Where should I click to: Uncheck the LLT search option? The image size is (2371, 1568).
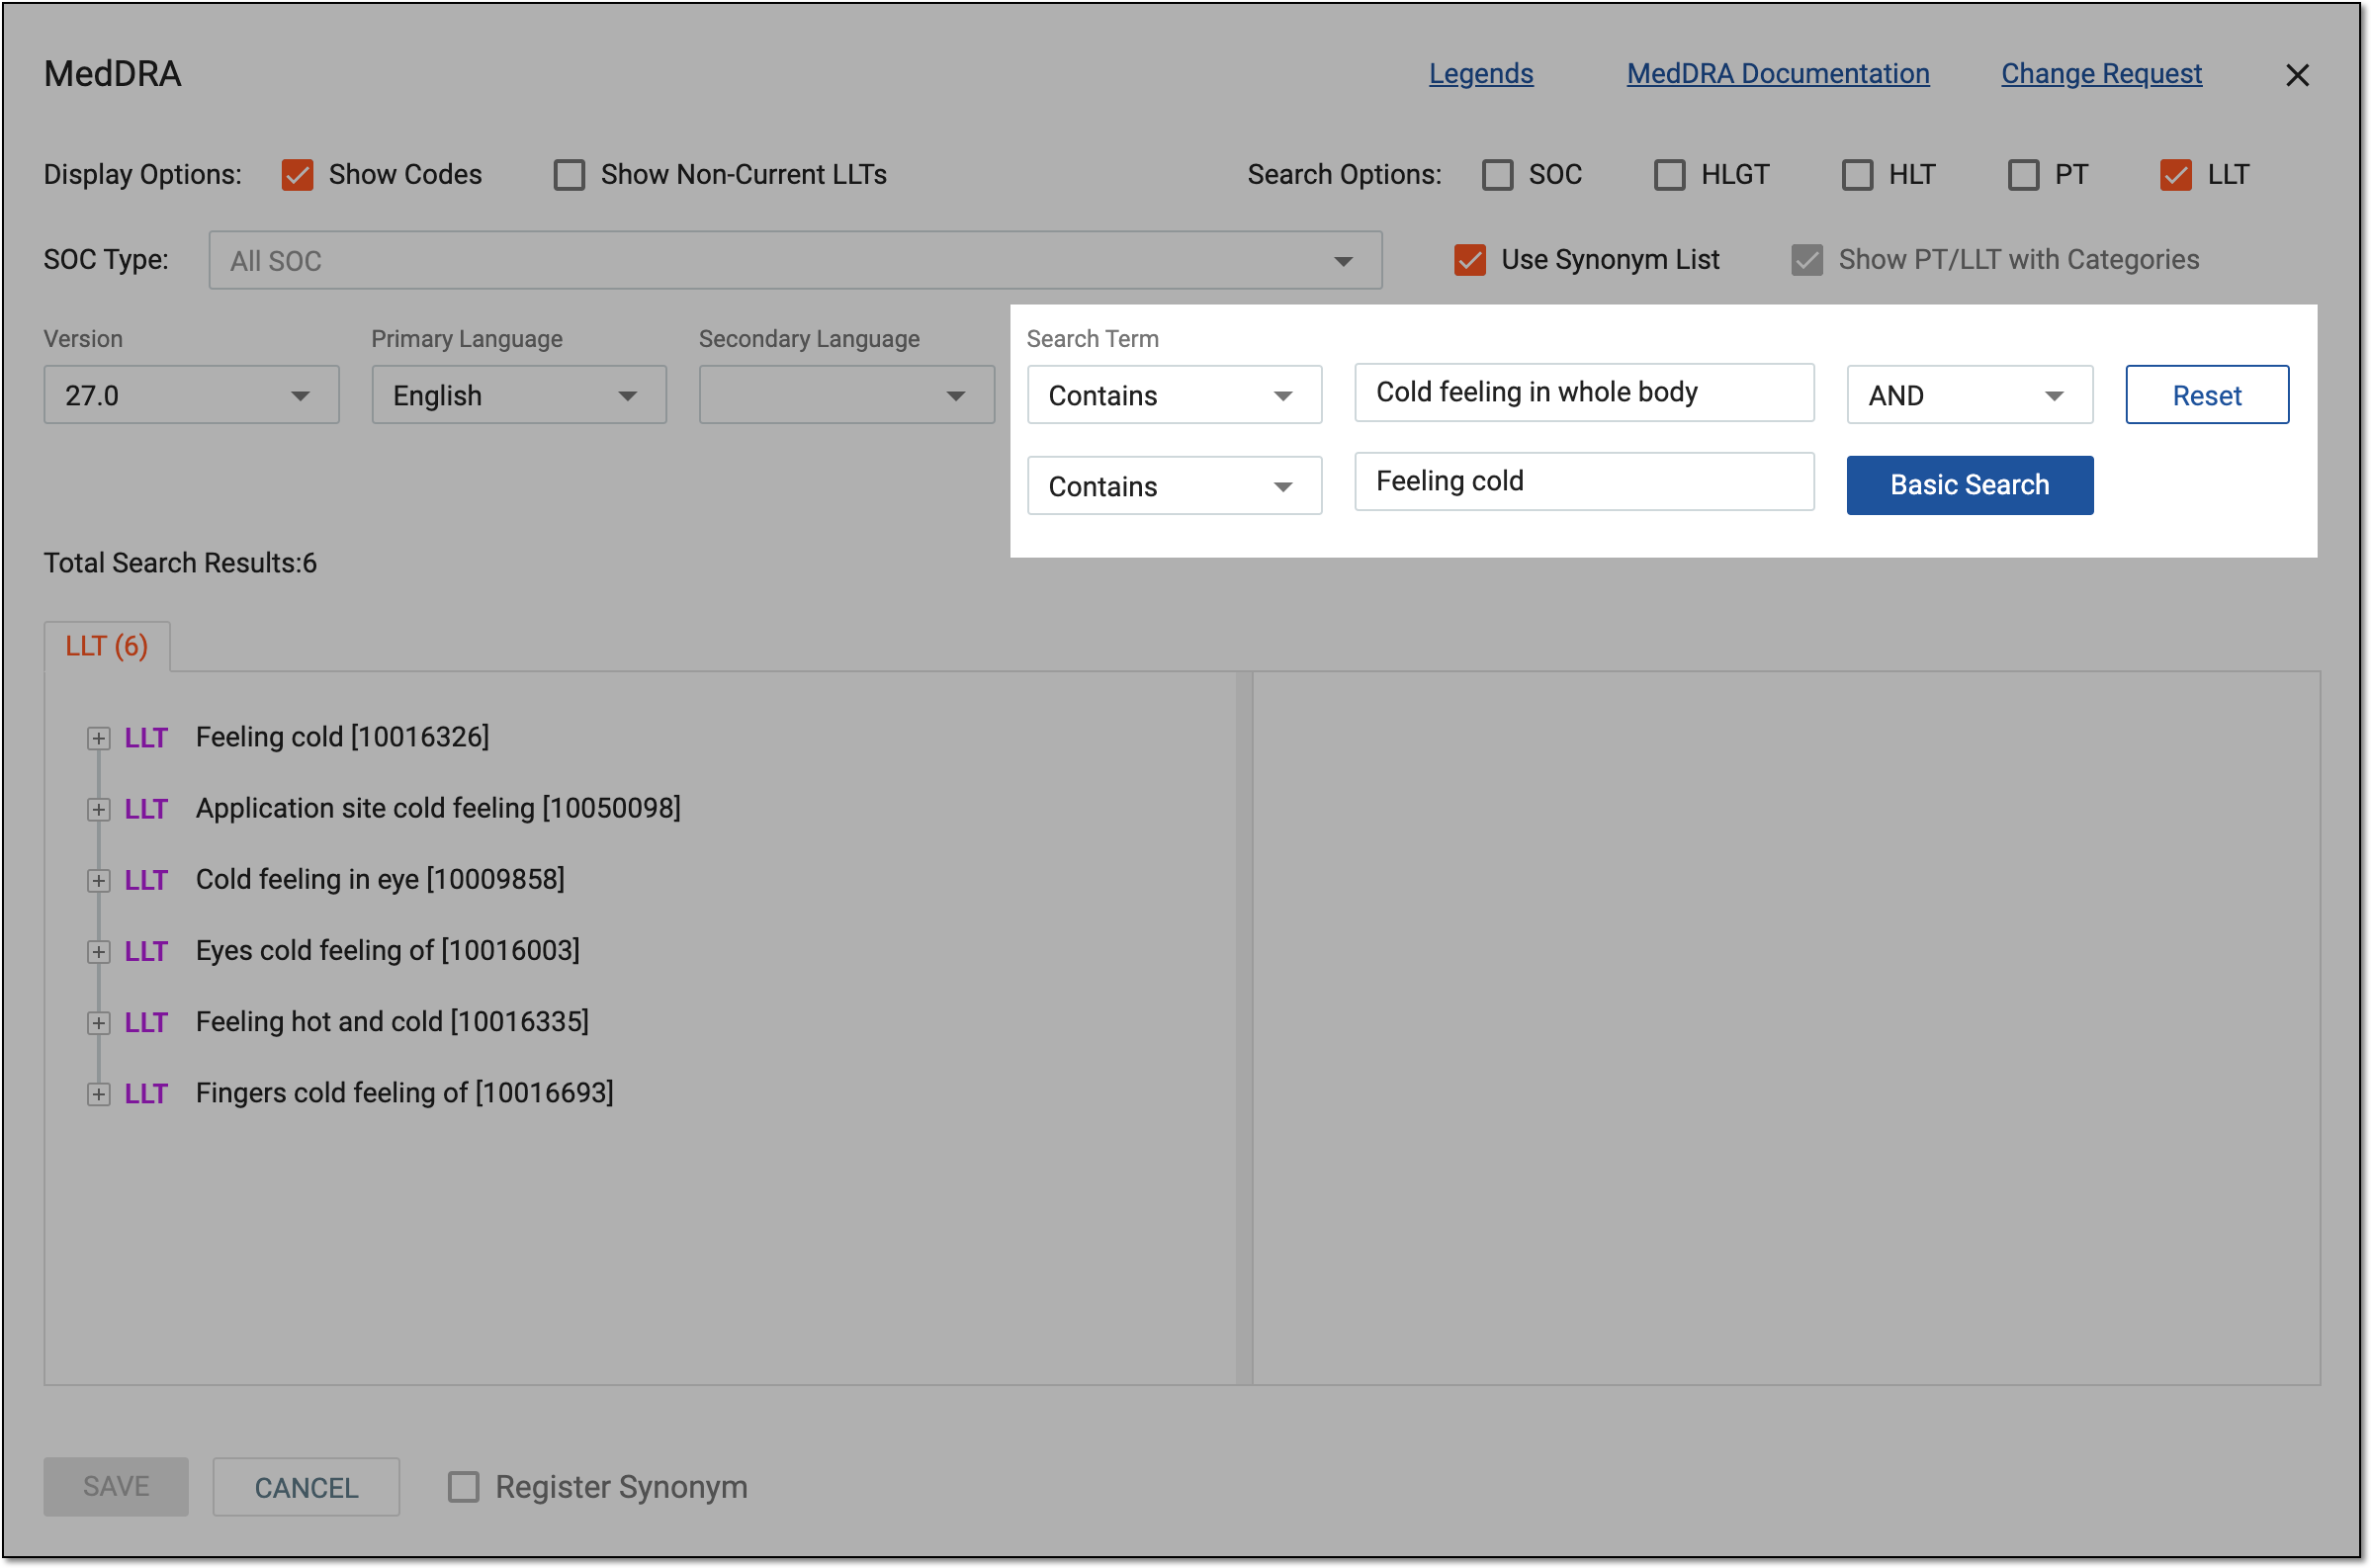[2175, 175]
